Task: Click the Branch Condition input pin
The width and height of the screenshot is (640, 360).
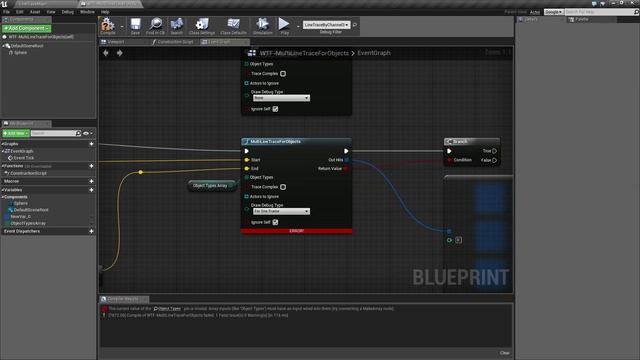Action: [x=449, y=160]
